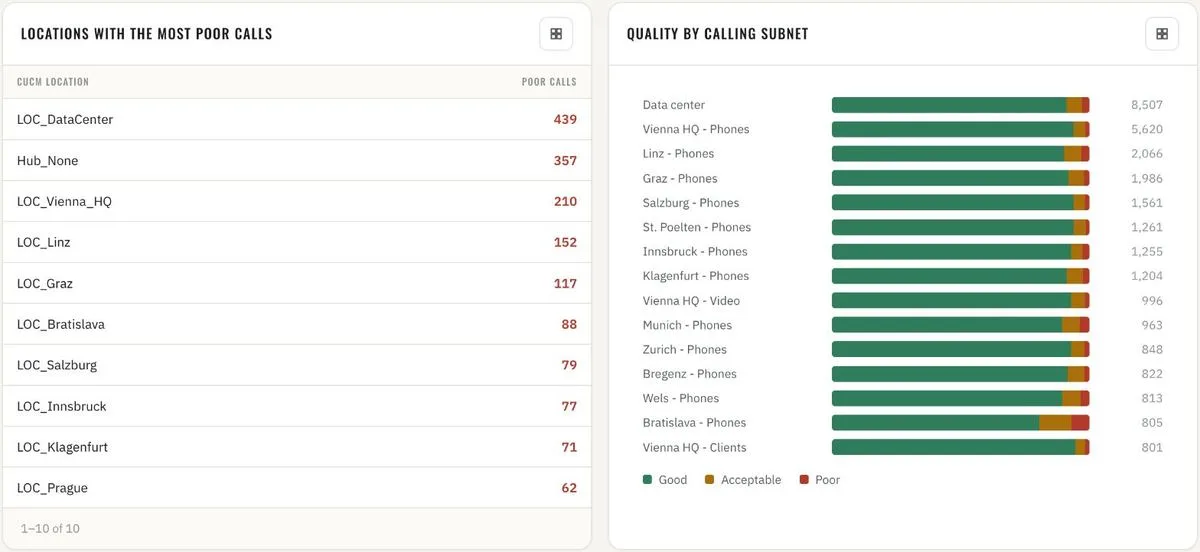Click the Vienna HQ - Video label
This screenshot has height=552, width=1200.
(x=691, y=301)
